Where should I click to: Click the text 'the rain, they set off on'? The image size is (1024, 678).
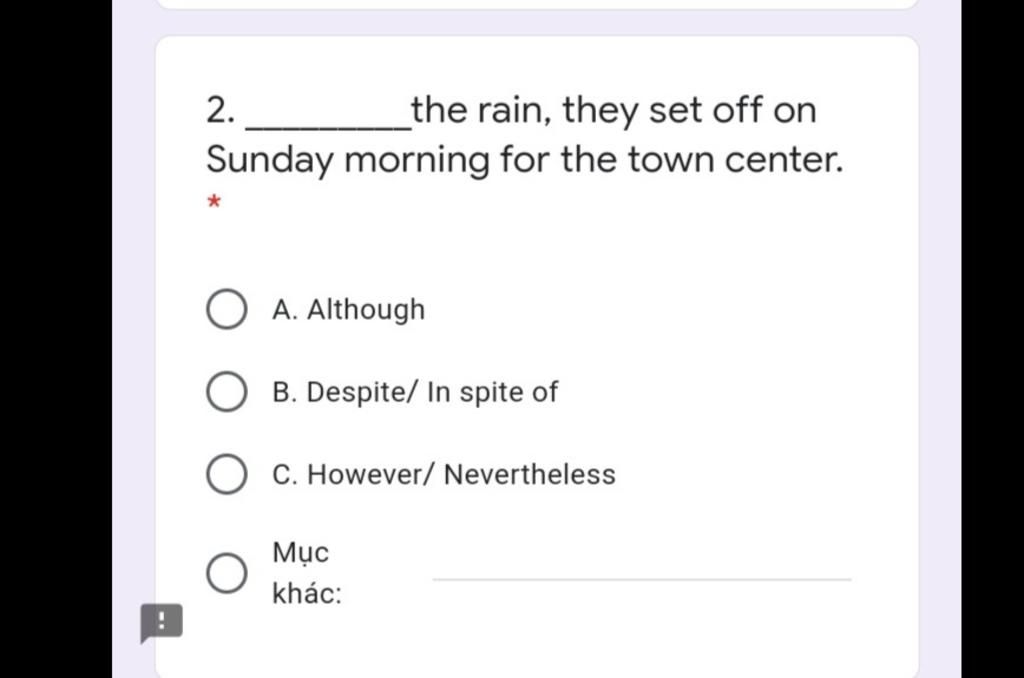tap(614, 110)
